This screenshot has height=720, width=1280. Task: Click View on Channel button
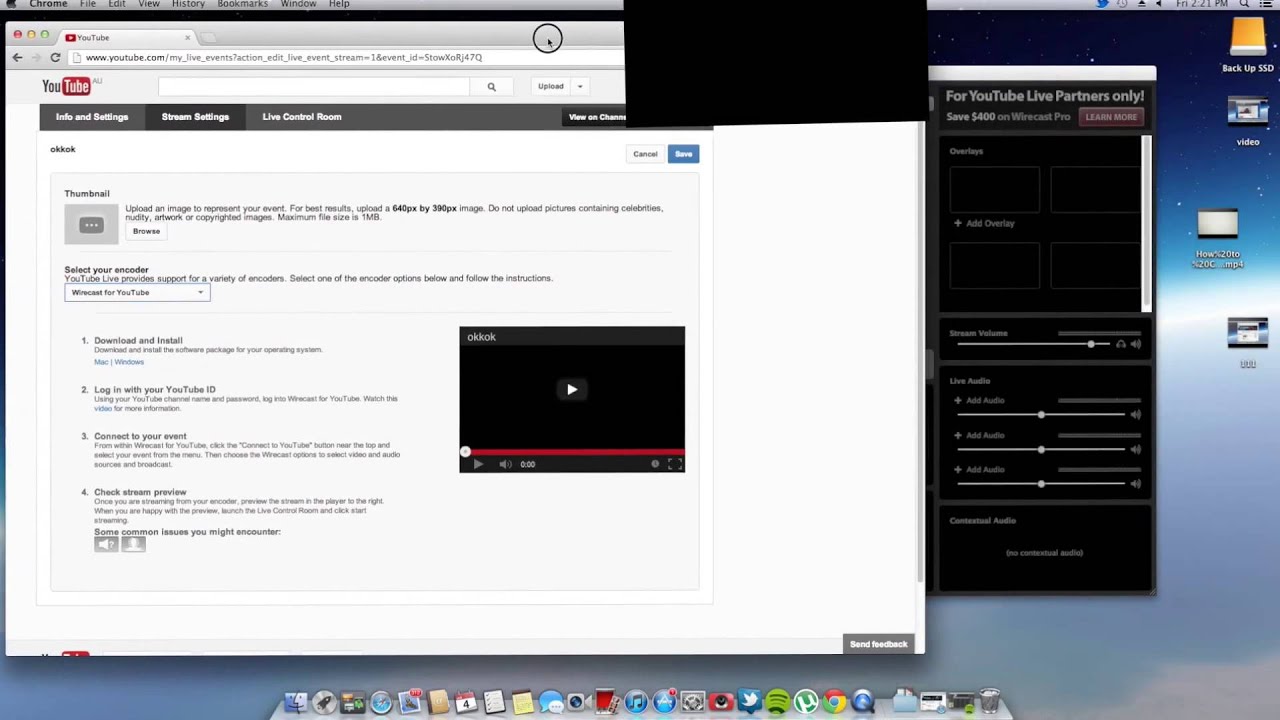(596, 117)
